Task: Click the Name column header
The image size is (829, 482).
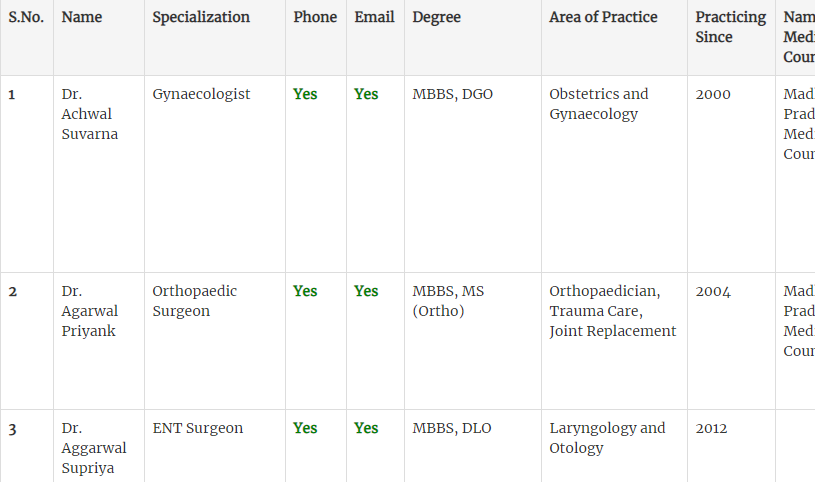Action: tap(82, 17)
